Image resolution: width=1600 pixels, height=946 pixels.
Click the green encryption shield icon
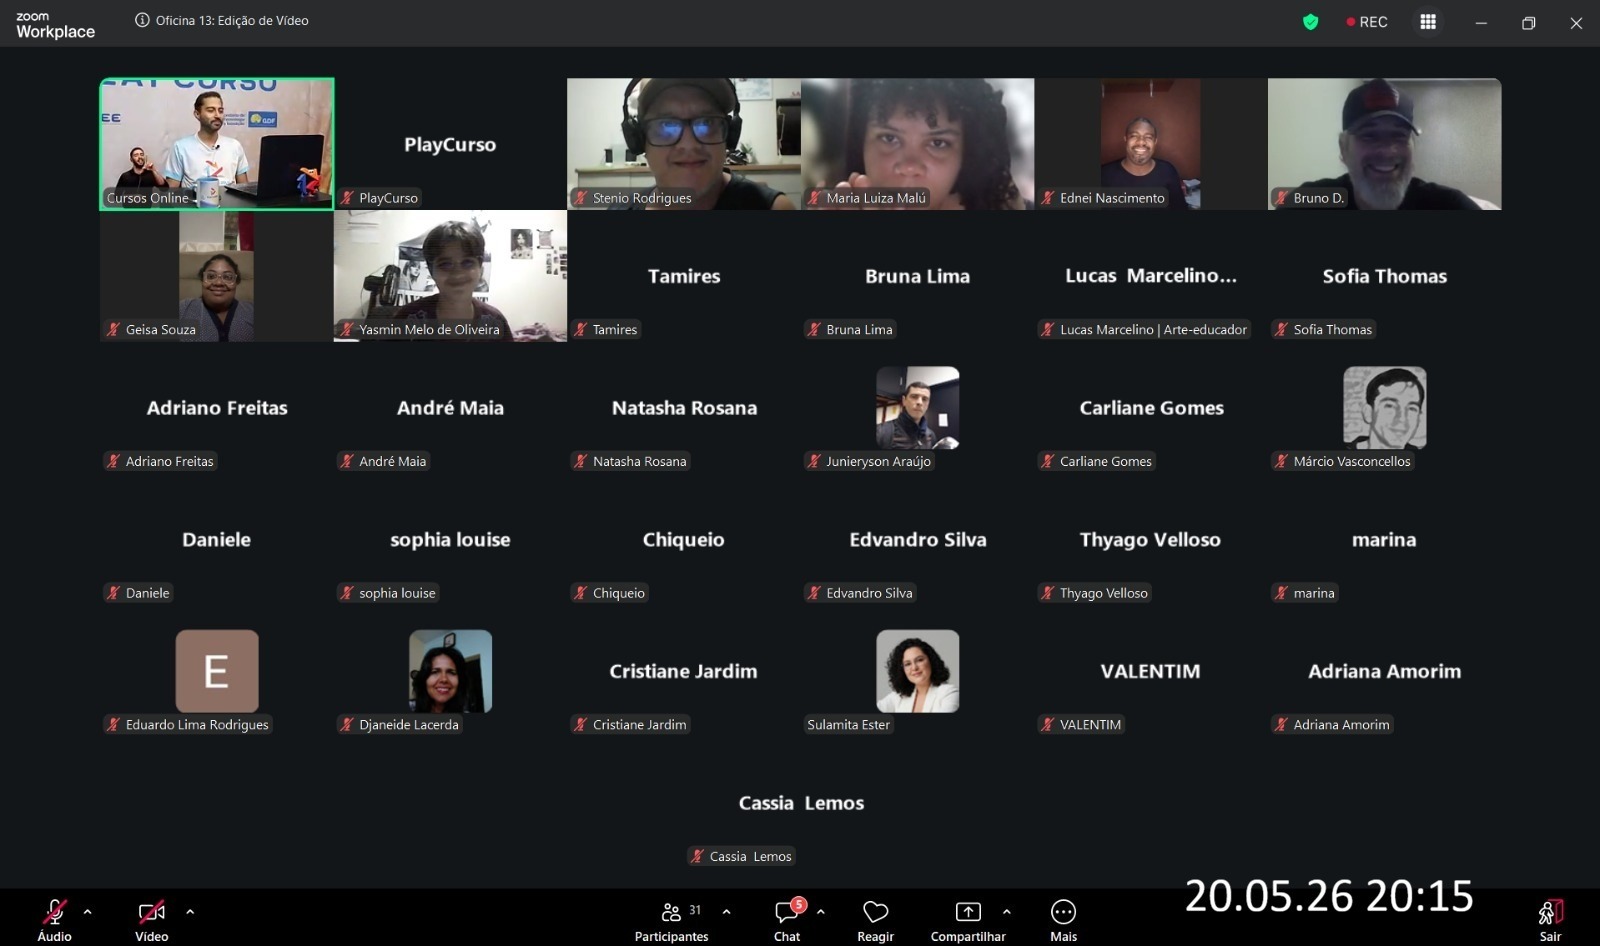[1311, 22]
